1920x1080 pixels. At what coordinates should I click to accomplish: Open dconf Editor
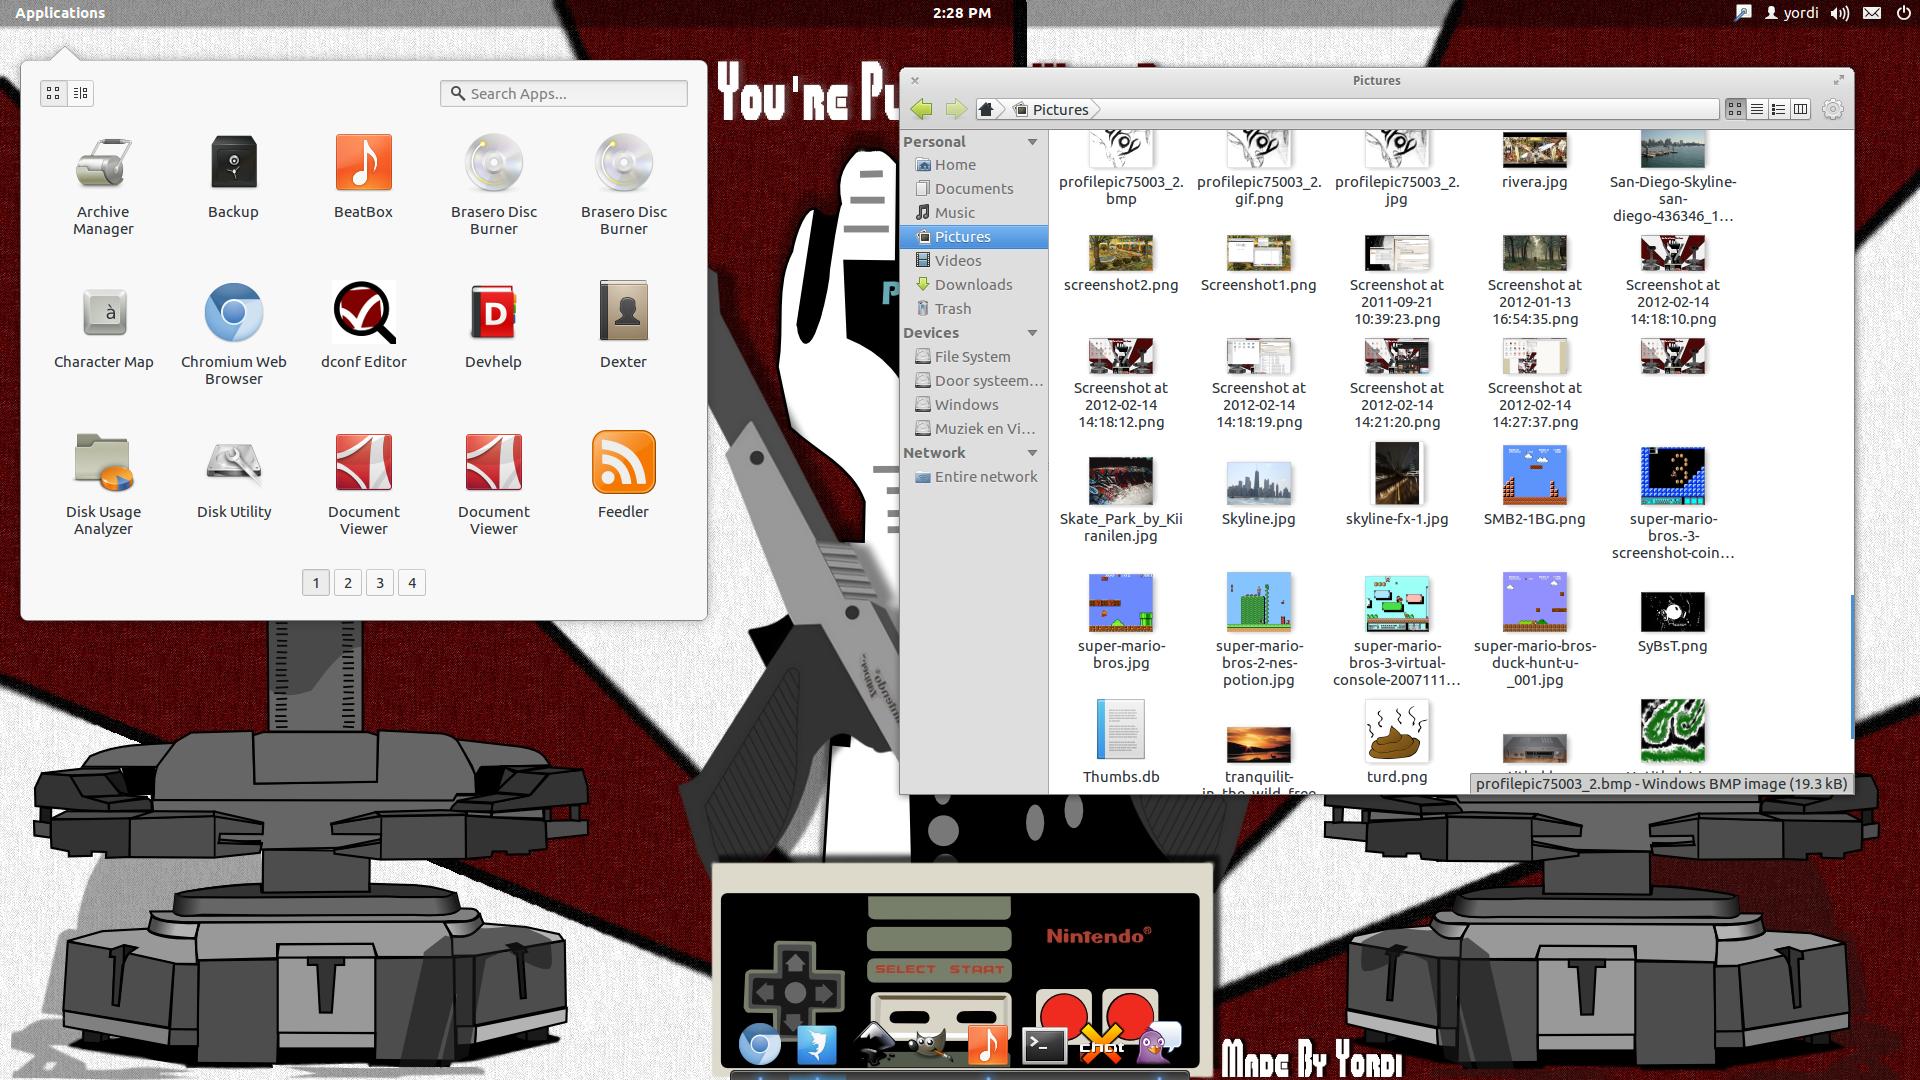point(363,327)
